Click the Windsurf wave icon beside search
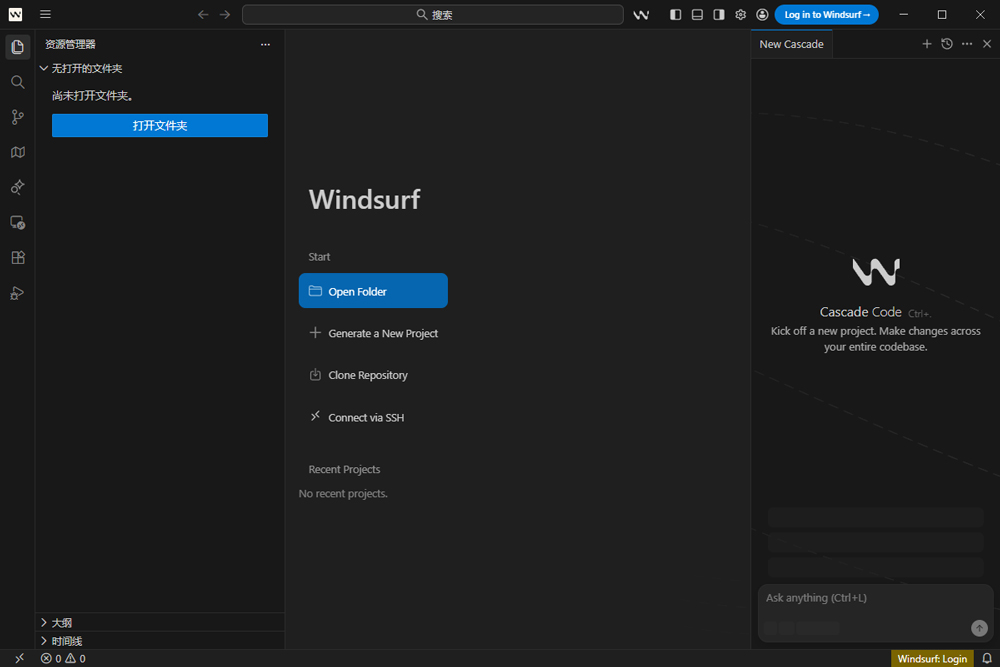 click(641, 14)
